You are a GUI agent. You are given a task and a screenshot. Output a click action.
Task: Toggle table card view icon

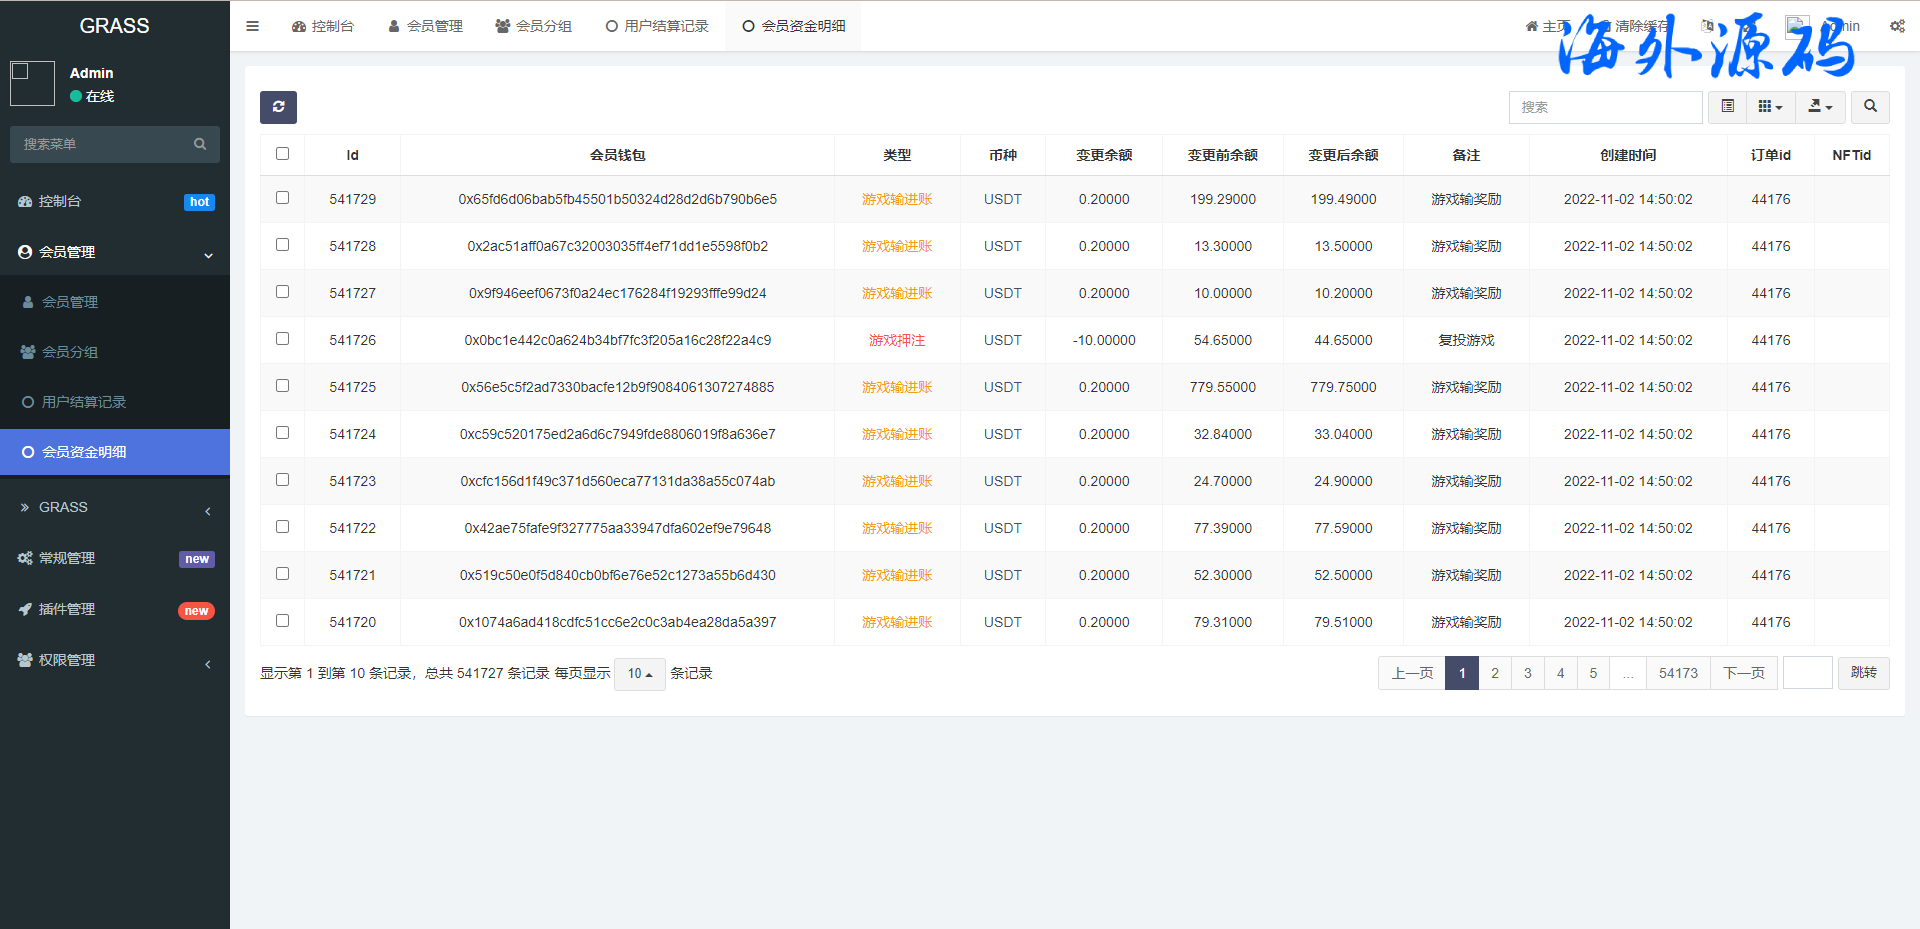(x=1727, y=107)
